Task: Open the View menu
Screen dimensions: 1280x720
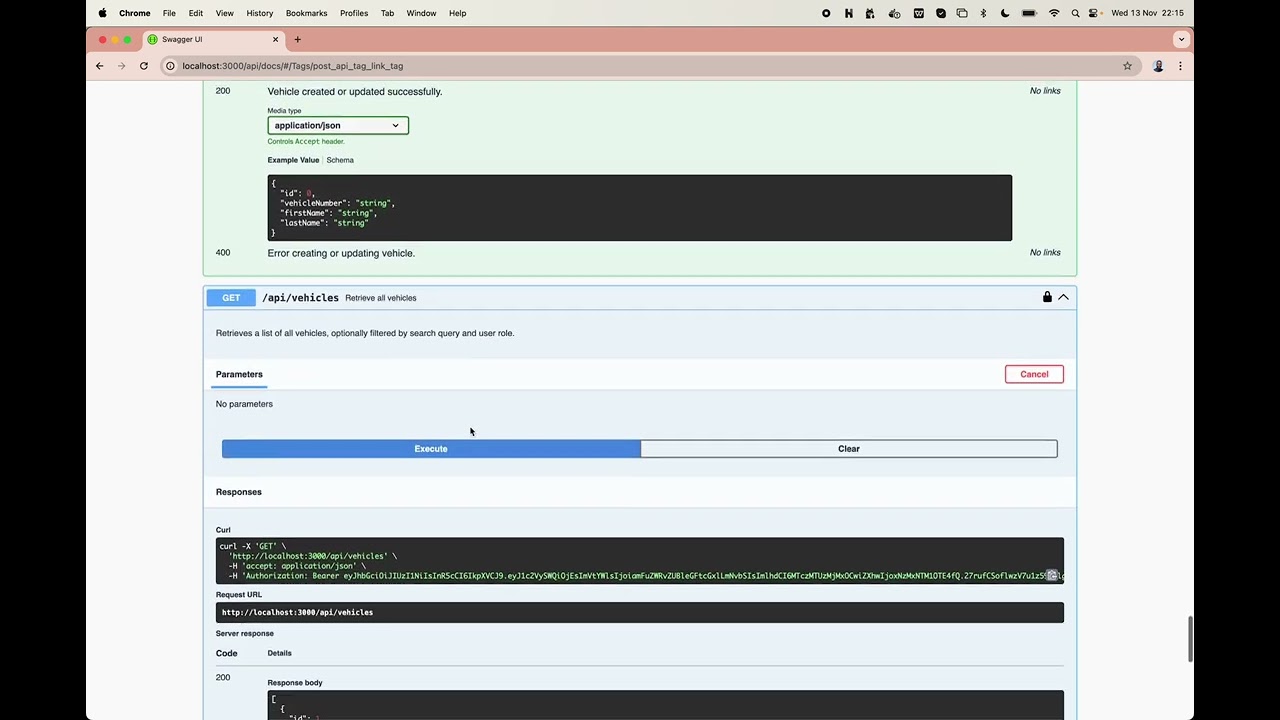Action: pos(225,13)
